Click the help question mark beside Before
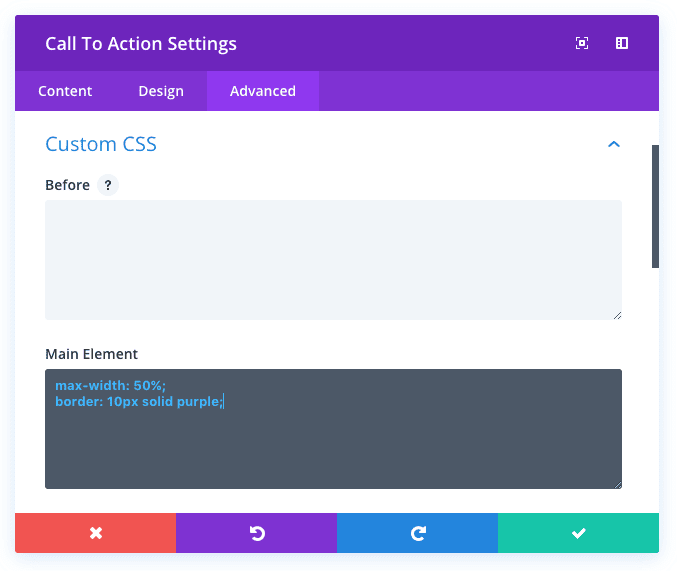The image size is (677, 571). [108, 185]
